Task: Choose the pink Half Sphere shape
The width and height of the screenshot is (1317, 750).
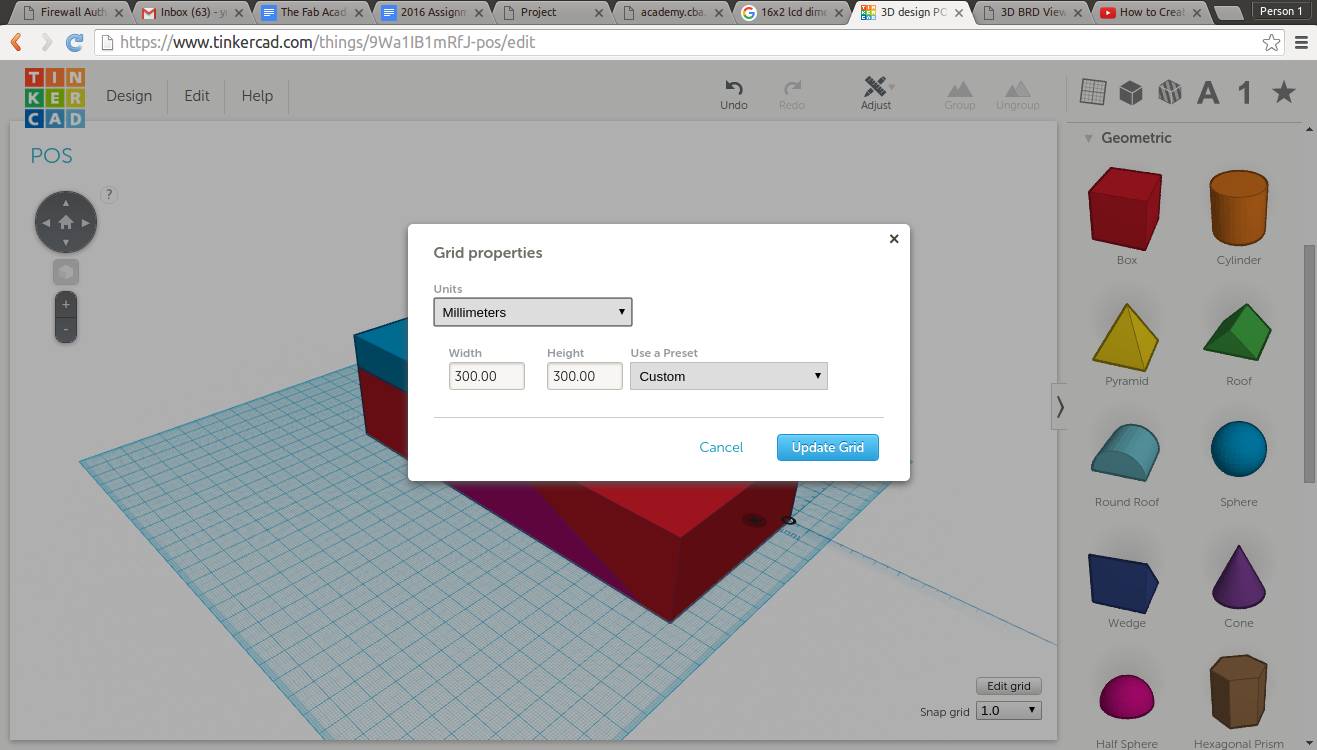Action: pyautogui.click(x=1126, y=697)
